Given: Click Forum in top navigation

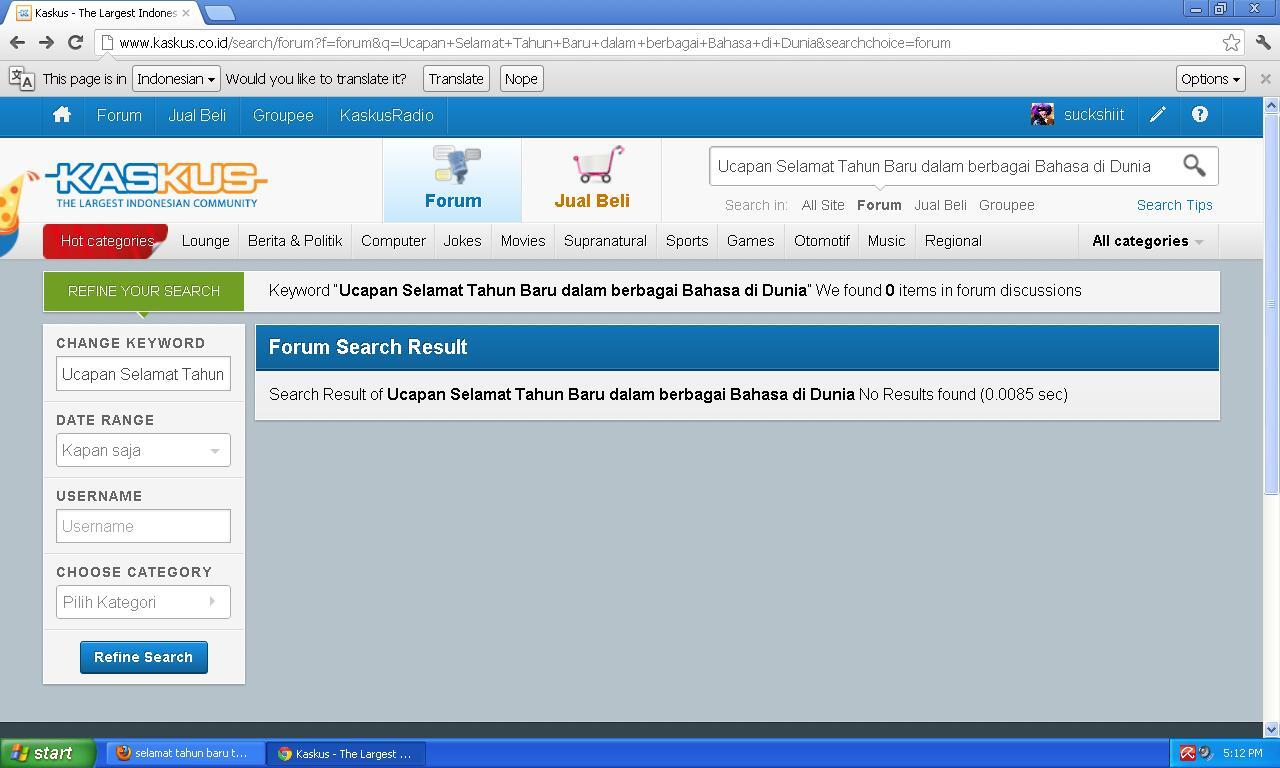Looking at the screenshot, I should coord(119,115).
